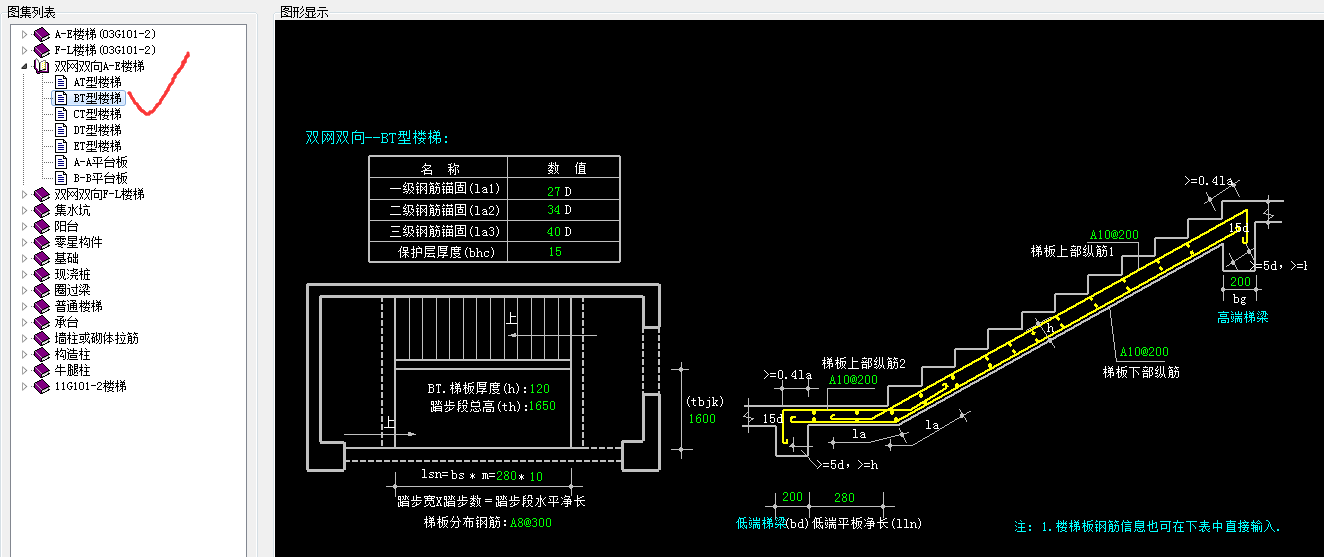Expand the 11G101-2楼梯 tree node
The width and height of the screenshot is (1324, 557).
(25, 386)
